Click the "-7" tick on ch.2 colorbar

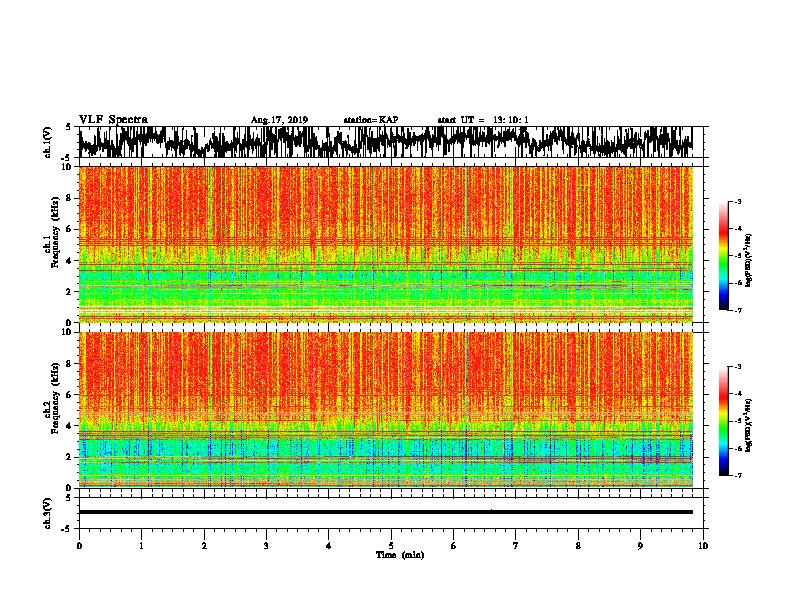tap(737, 476)
